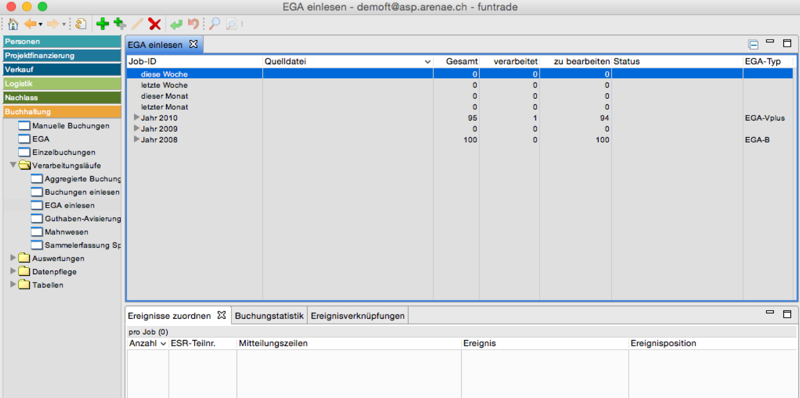Viewport: 800px width, 398px height.
Task: Click the Mitteilungszeilen column header
Action: pos(348,343)
